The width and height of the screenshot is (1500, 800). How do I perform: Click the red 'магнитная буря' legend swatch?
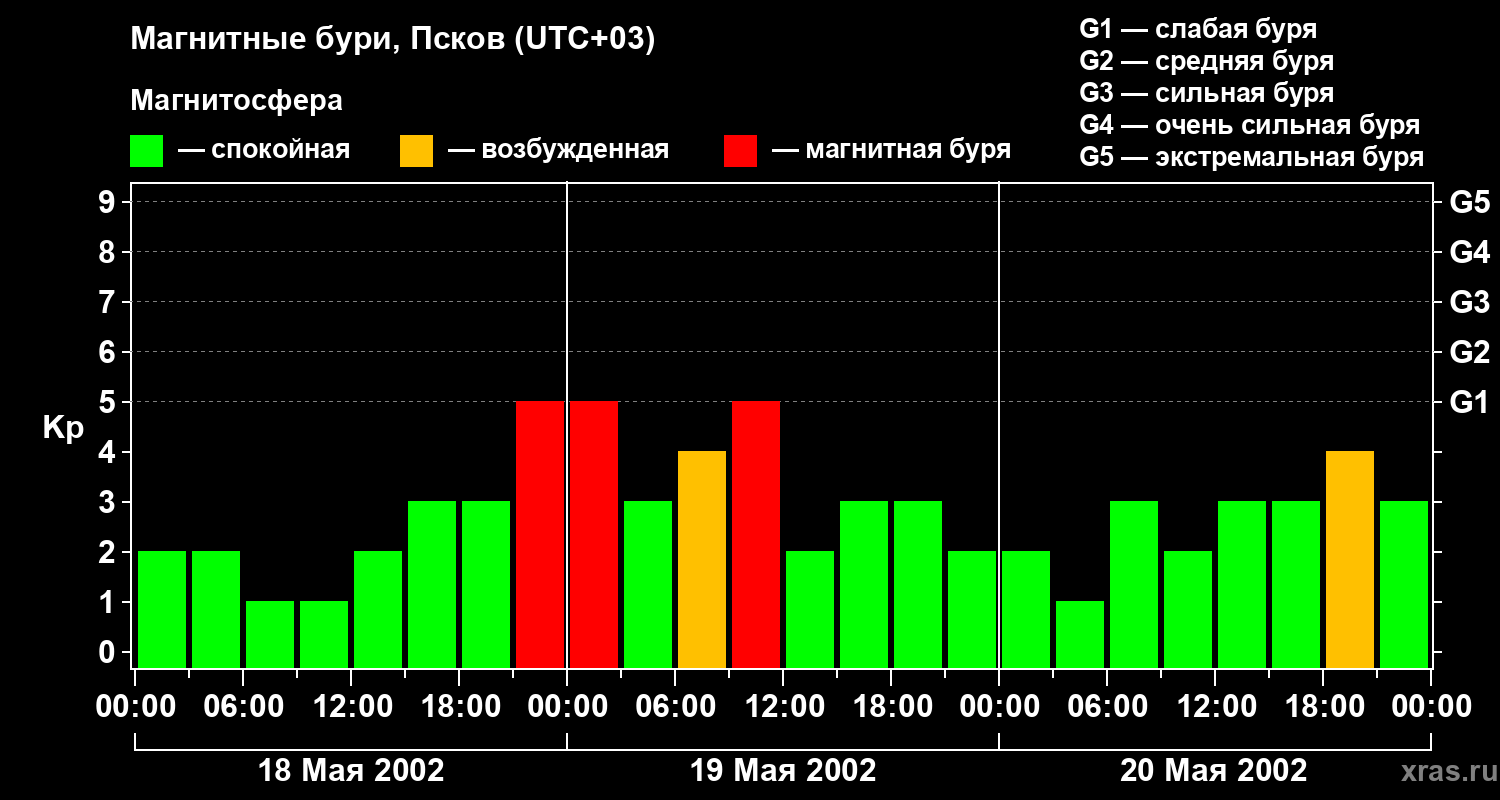[740, 151]
